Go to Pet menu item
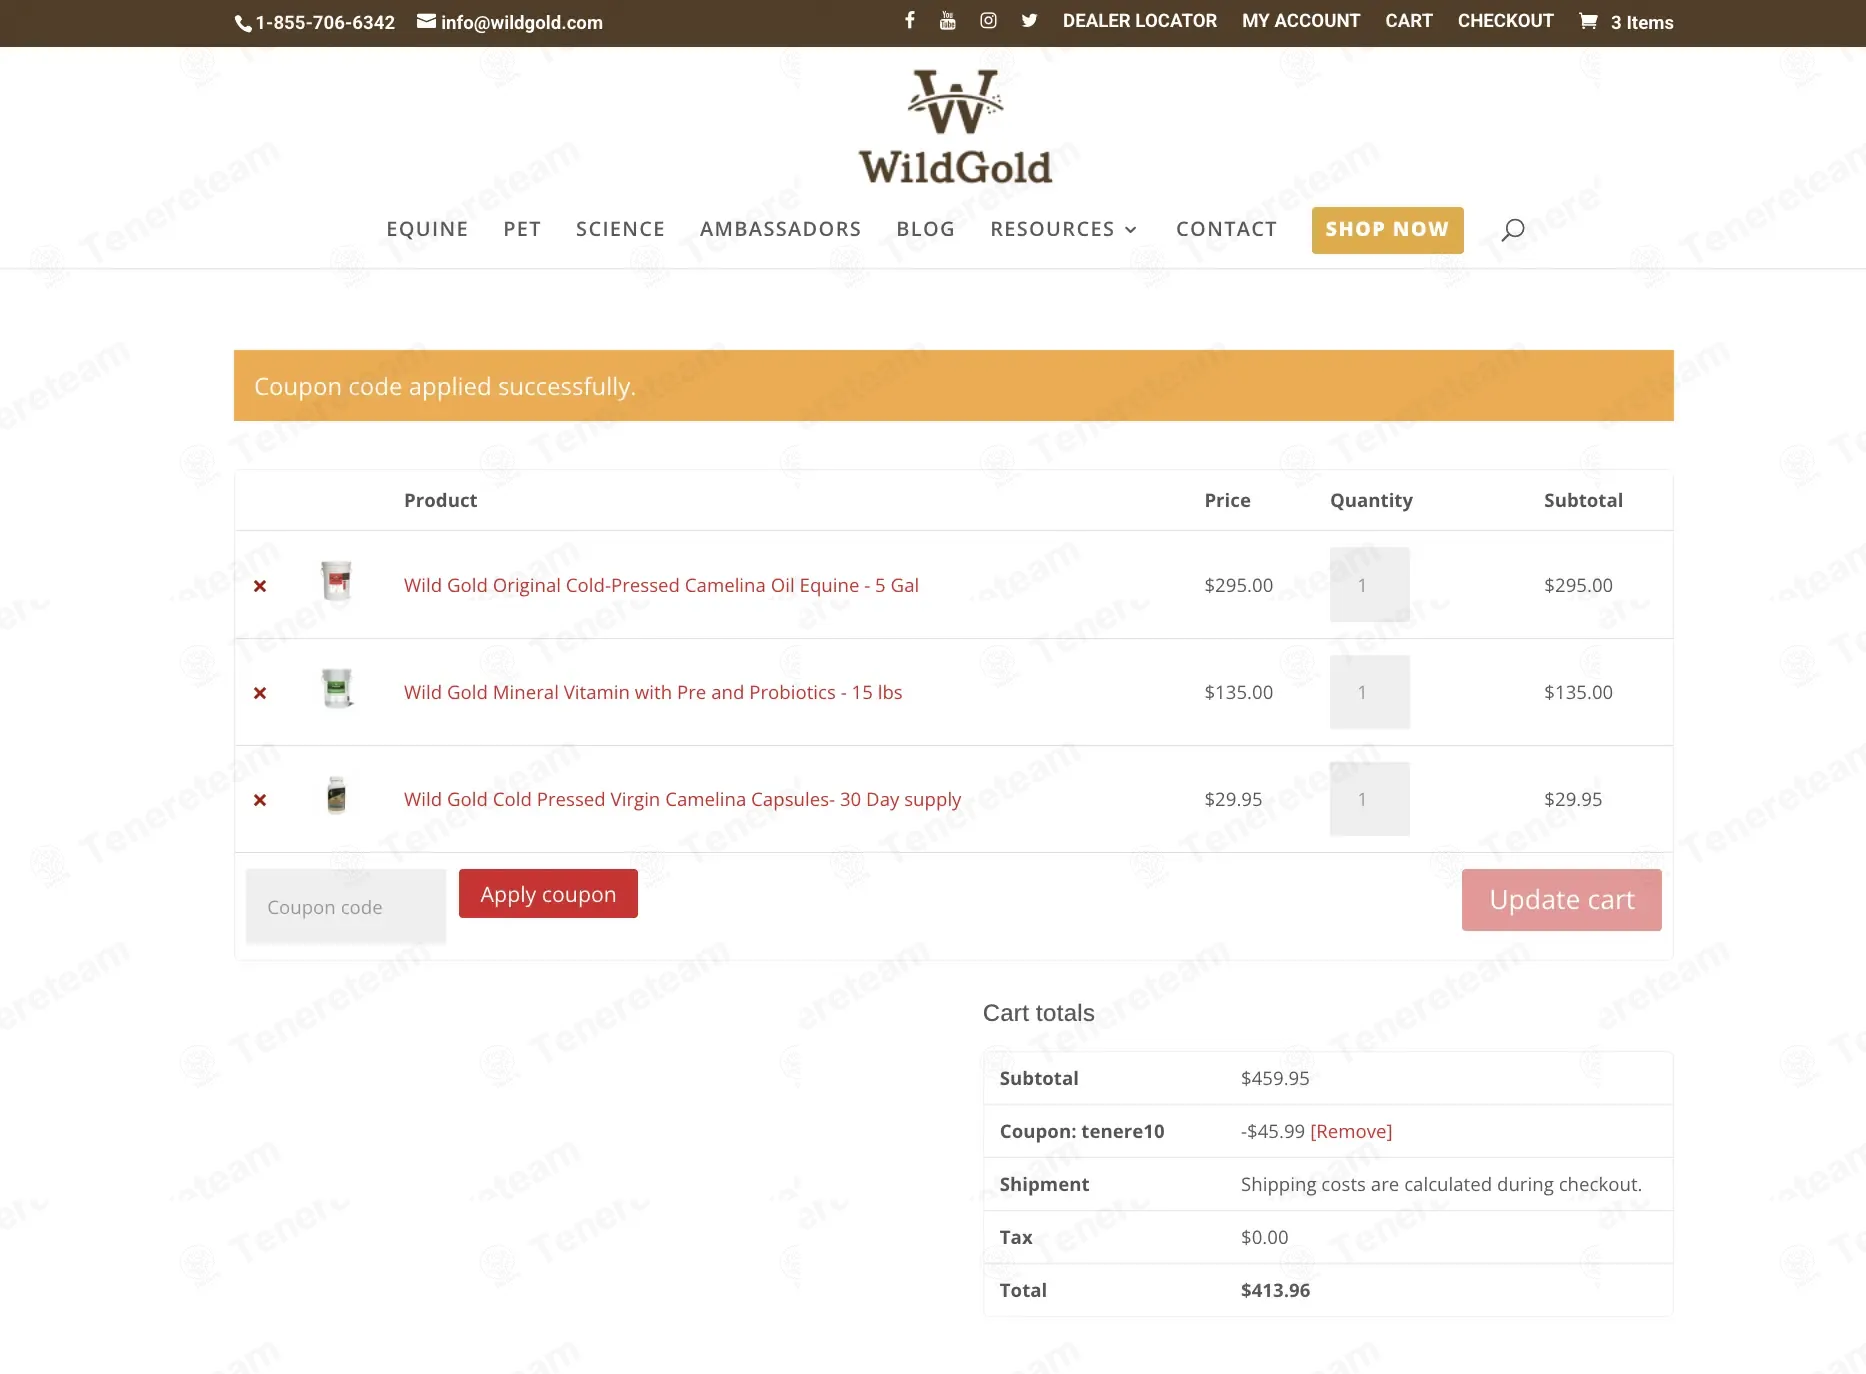The height and width of the screenshot is (1374, 1866). pyautogui.click(x=522, y=229)
